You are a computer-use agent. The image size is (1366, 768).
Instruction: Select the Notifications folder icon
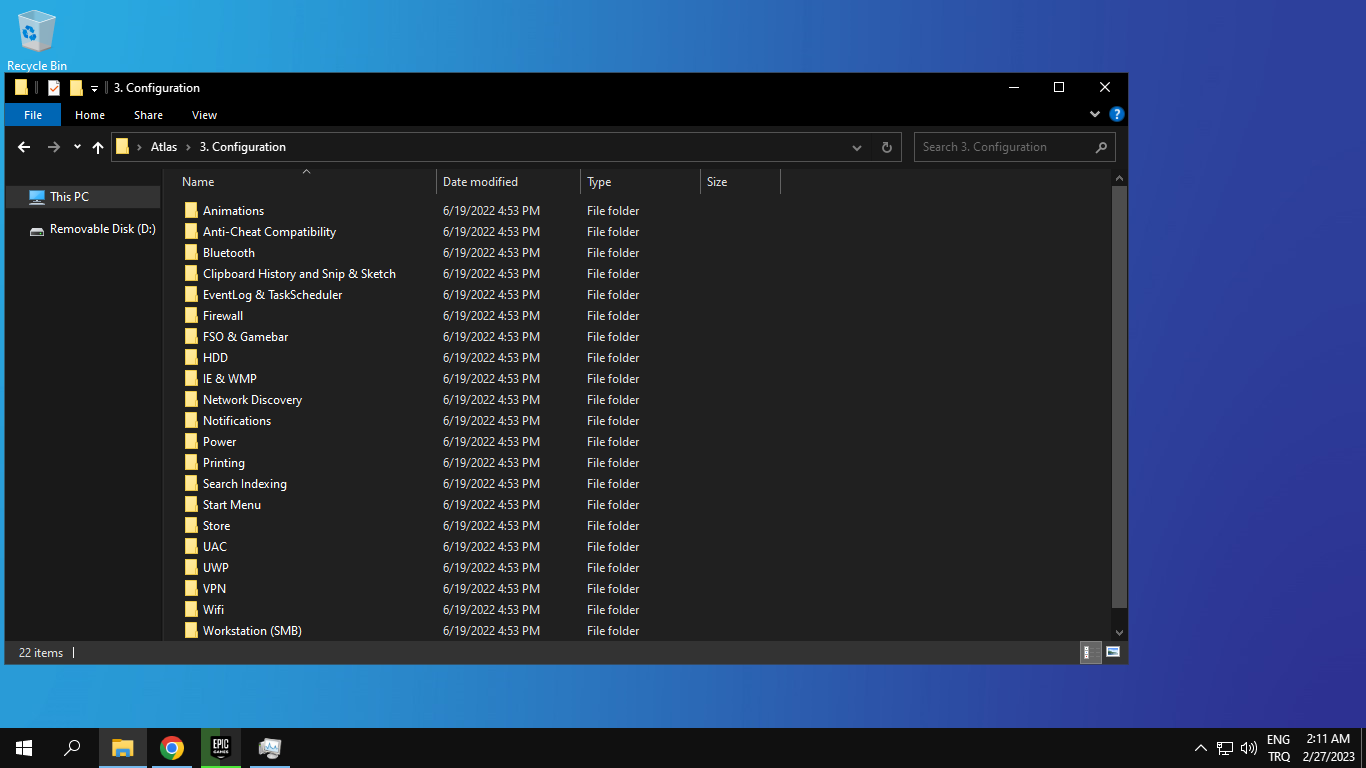(192, 421)
